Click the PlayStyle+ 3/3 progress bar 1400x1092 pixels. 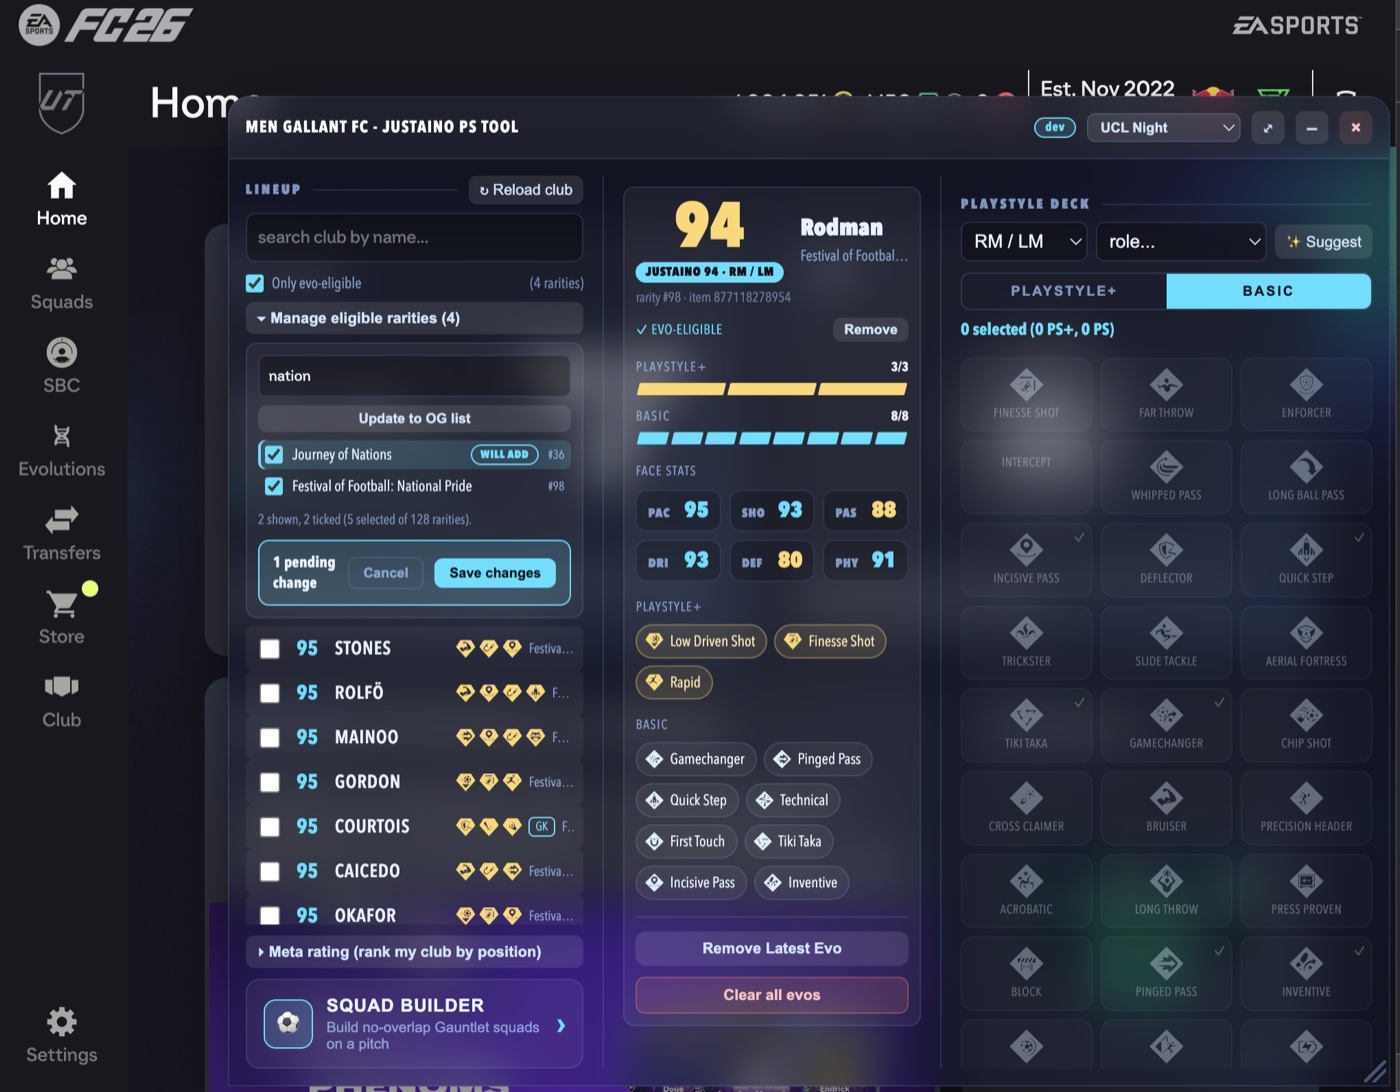click(772, 389)
